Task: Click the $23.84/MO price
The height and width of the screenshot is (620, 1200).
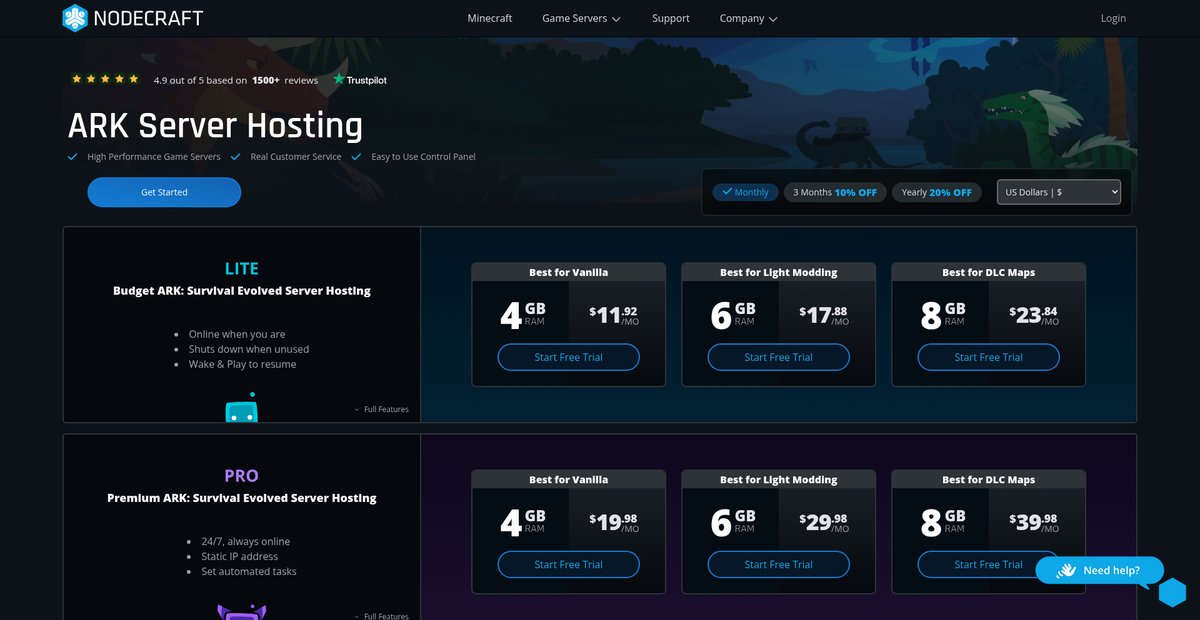Action: (1034, 315)
